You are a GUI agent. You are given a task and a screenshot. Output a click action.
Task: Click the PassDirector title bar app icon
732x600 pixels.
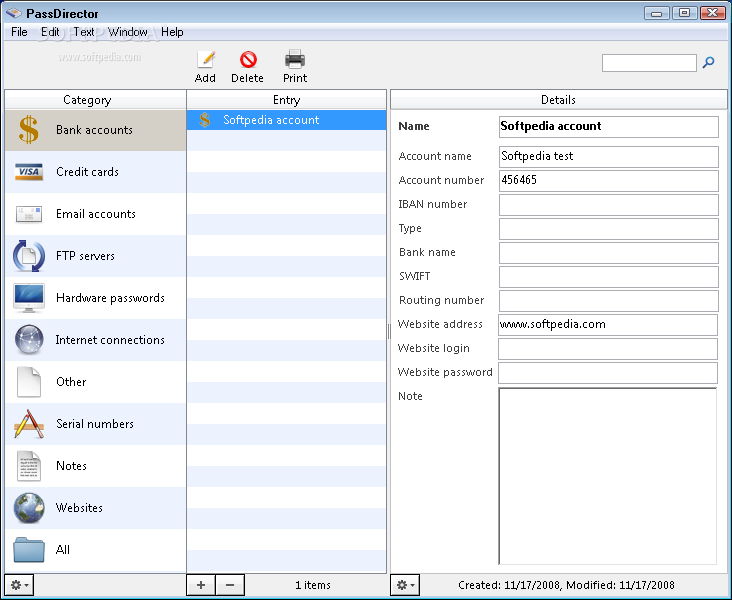pyautogui.click(x=14, y=13)
